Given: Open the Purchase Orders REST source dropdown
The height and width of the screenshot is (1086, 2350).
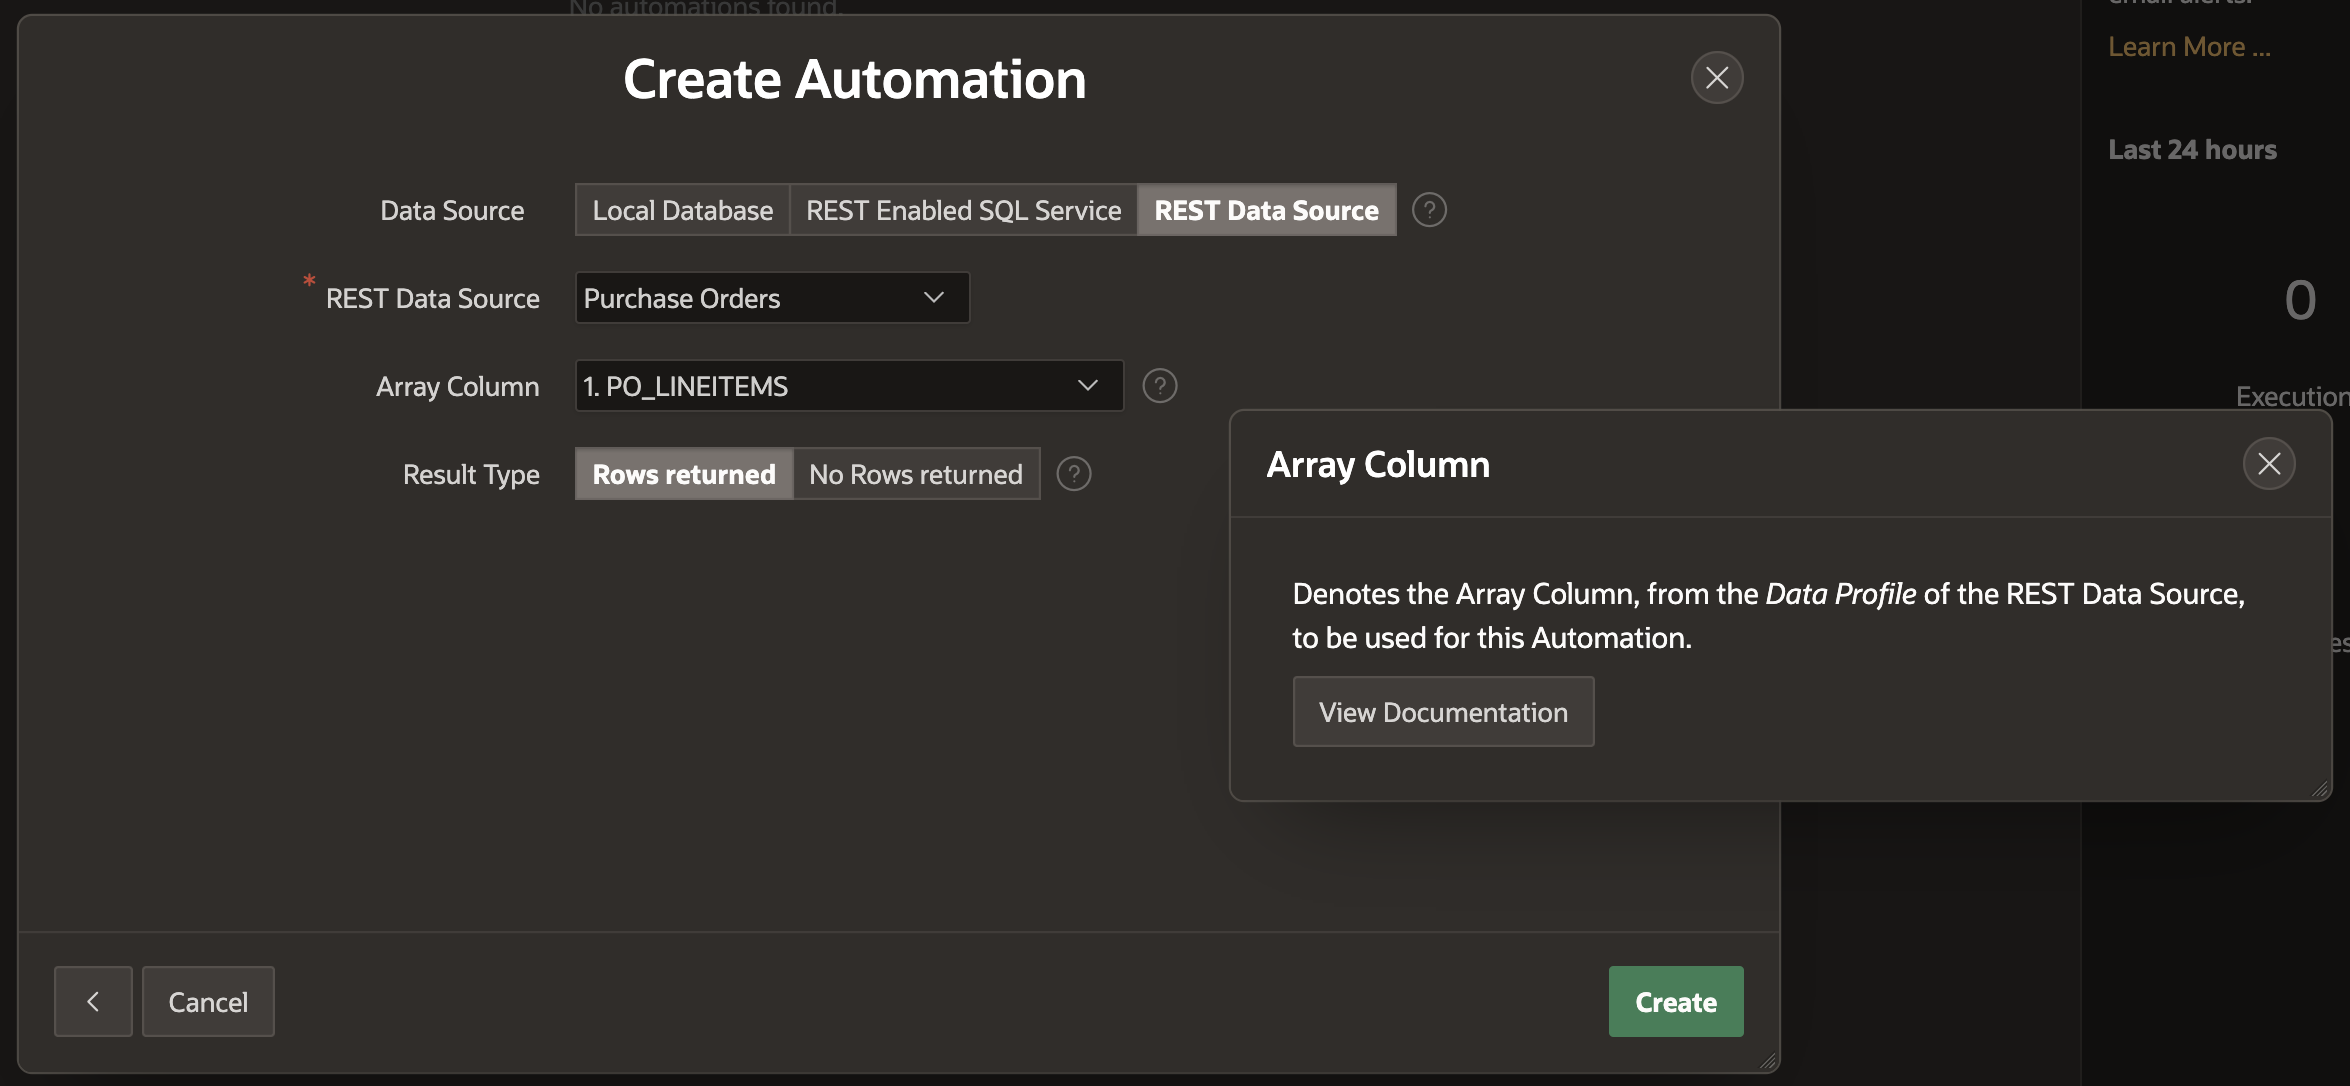Looking at the screenshot, I should (x=772, y=298).
